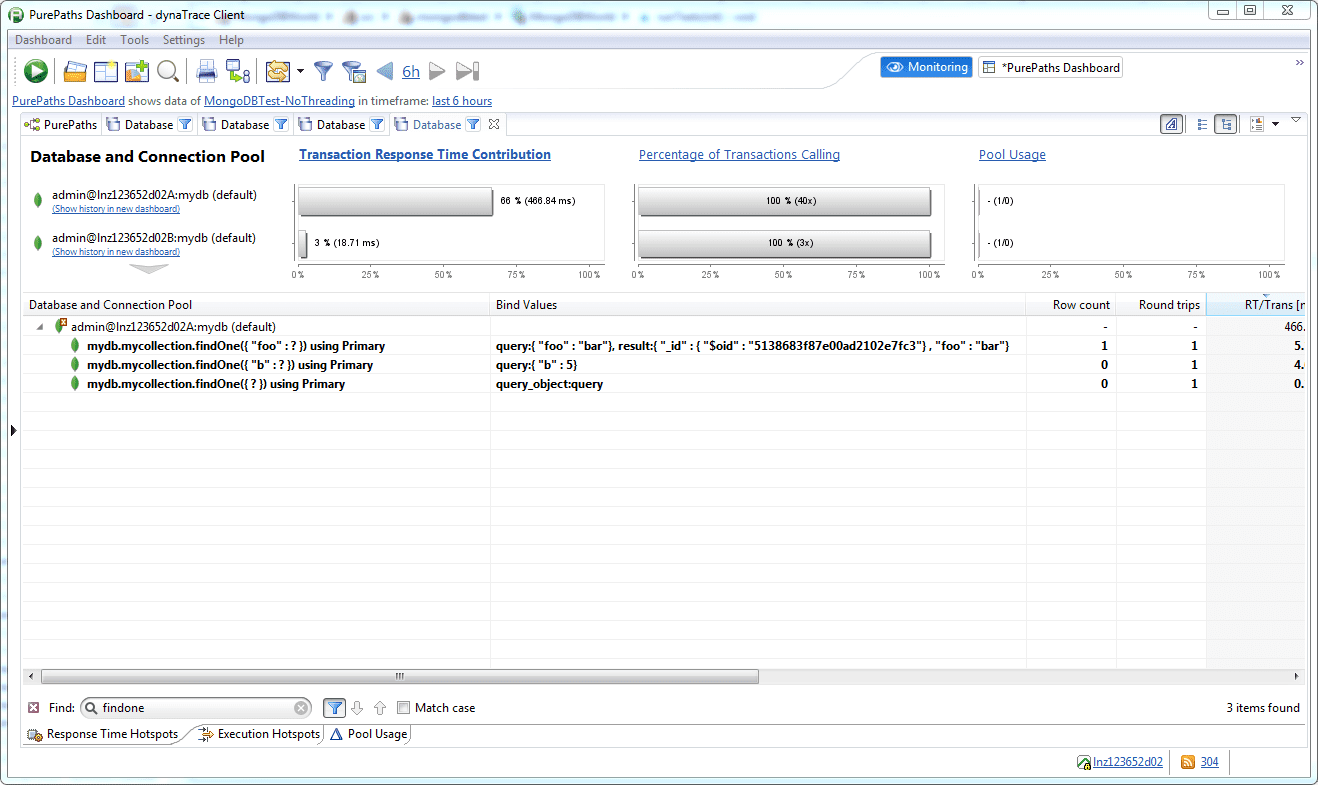Open the Dashboard menu

click(x=43, y=40)
